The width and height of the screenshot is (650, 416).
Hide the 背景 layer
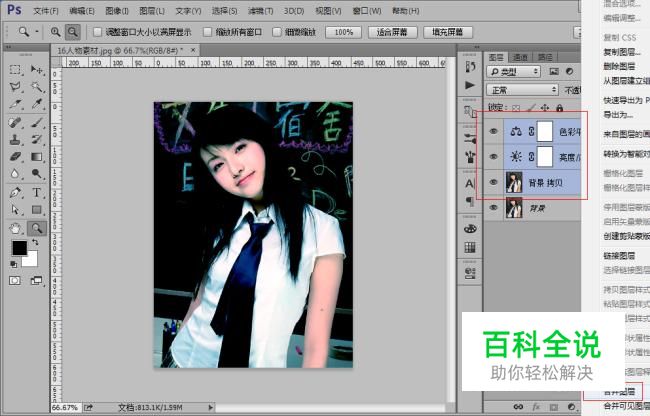coord(493,208)
